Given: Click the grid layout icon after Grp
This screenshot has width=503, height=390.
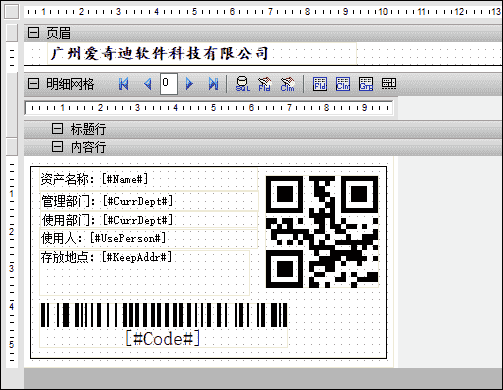Looking at the screenshot, I should tap(389, 84).
